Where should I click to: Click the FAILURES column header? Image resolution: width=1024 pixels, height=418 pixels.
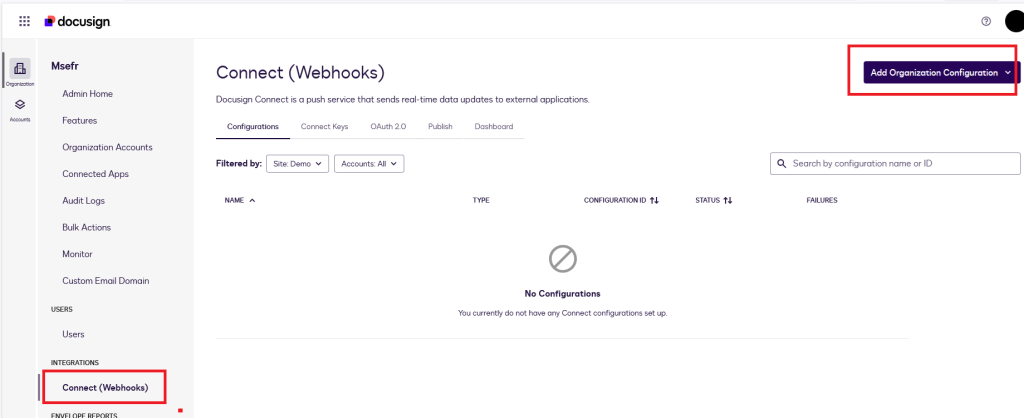click(822, 201)
